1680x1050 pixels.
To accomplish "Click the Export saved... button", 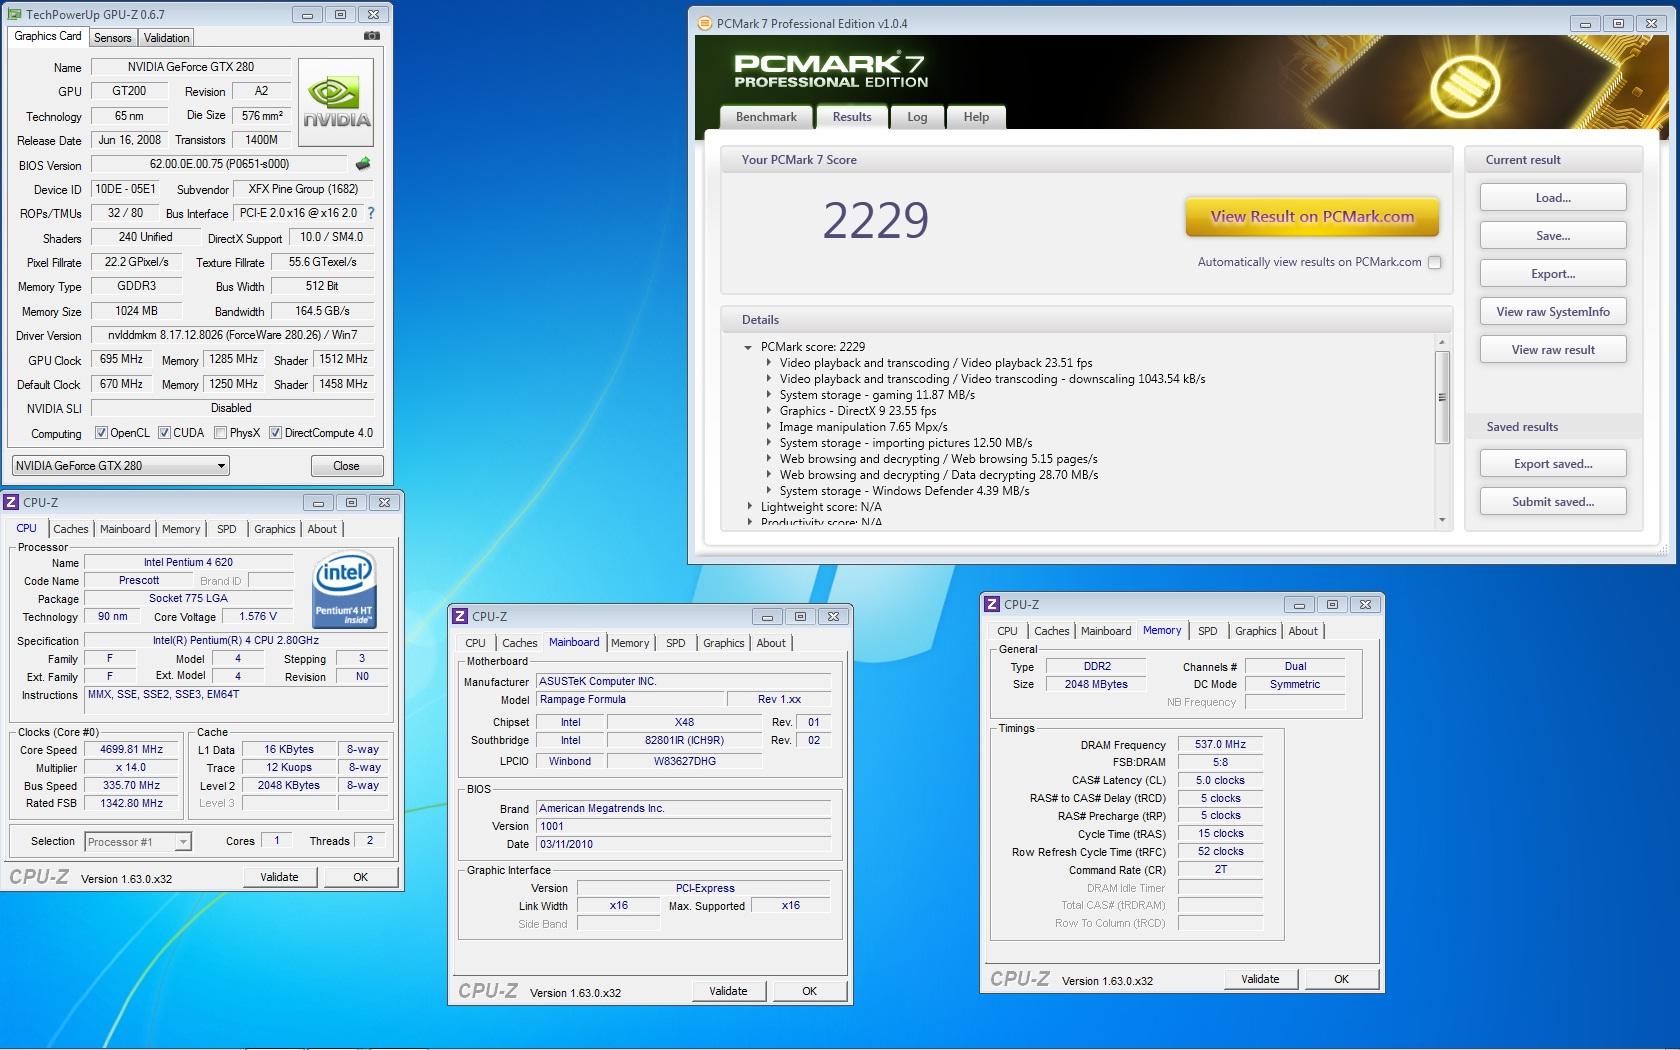I will pyautogui.click(x=1553, y=464).
